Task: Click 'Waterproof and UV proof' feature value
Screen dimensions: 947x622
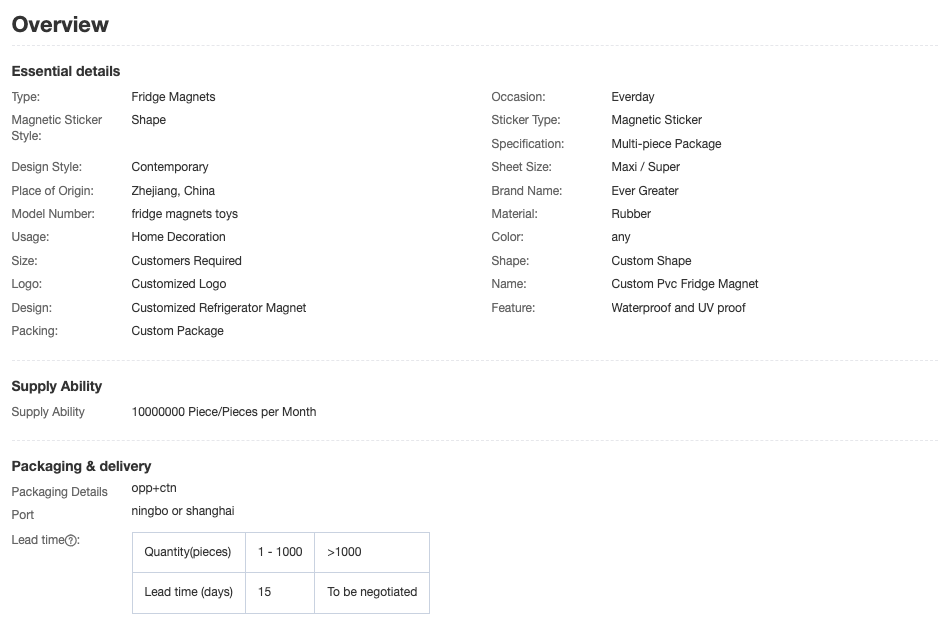Action: pos(678,308)
